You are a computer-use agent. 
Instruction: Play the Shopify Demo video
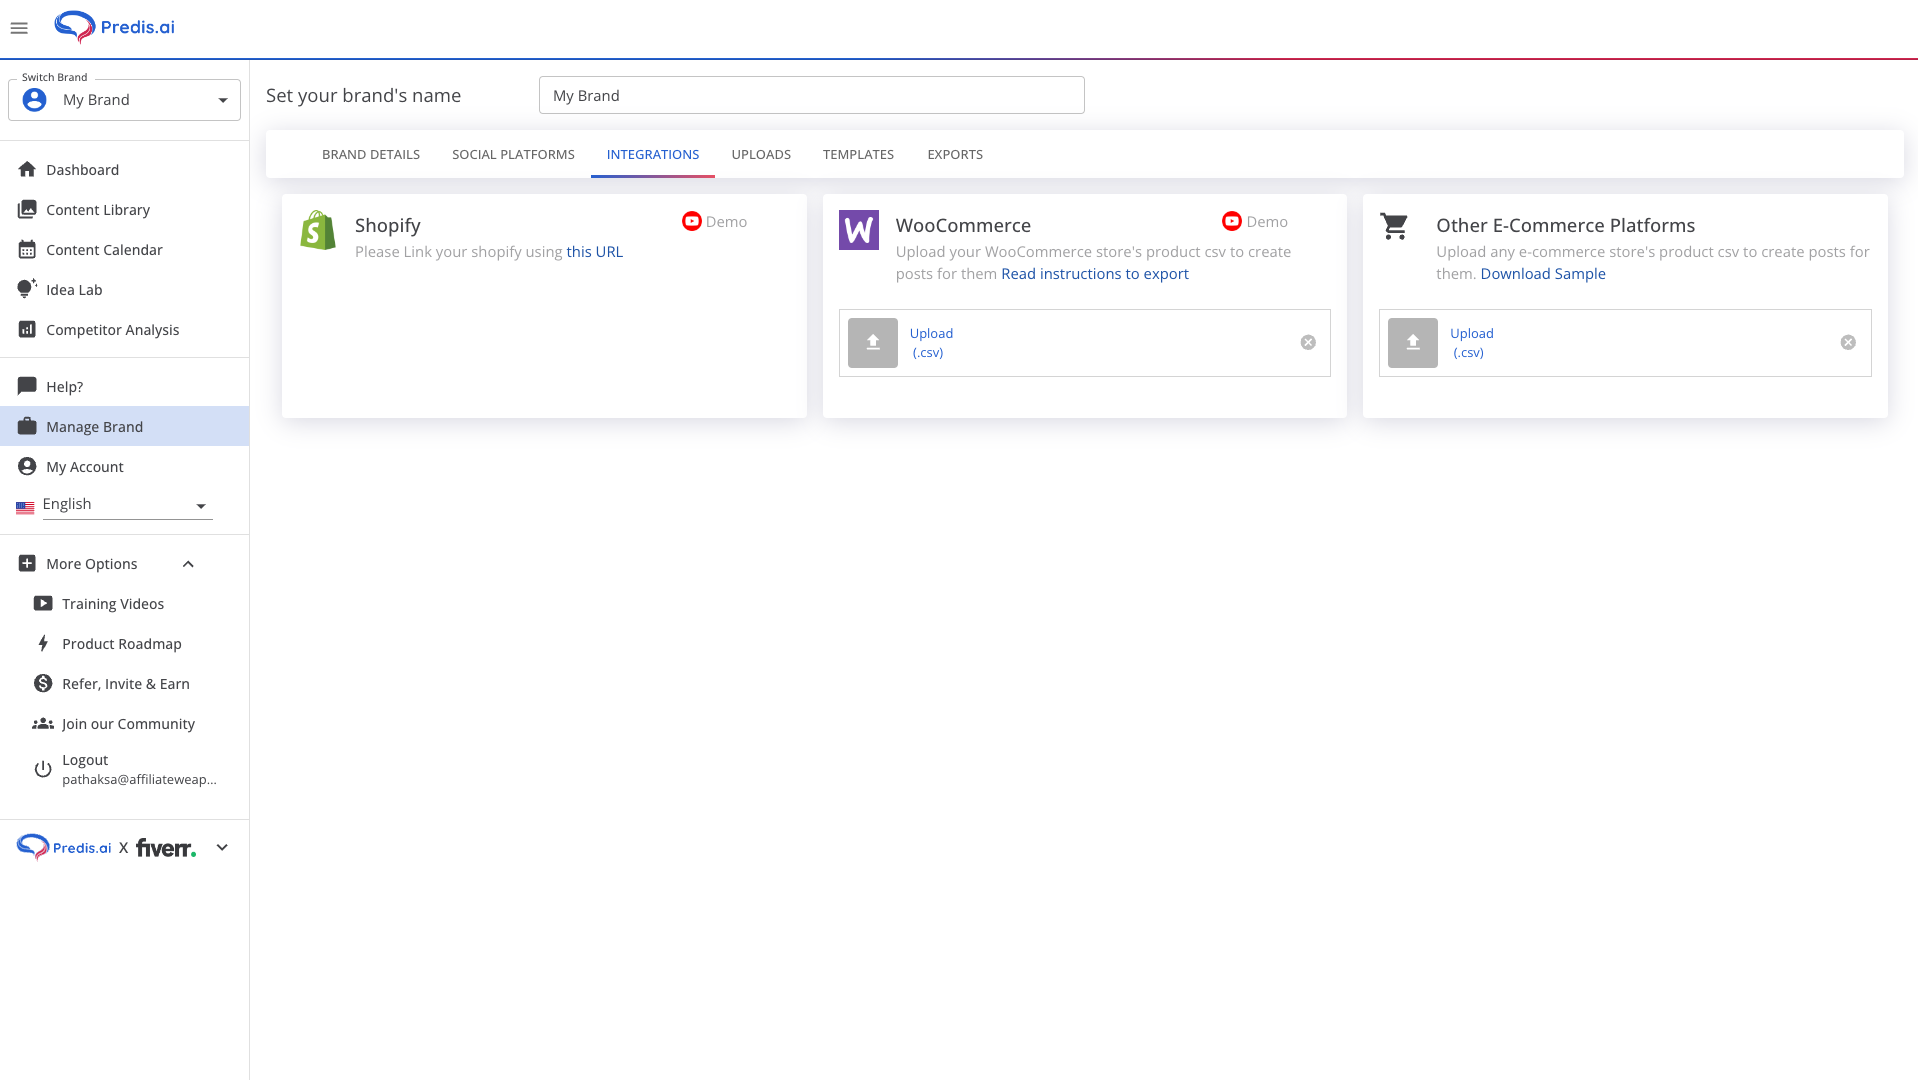coord(690,221)
